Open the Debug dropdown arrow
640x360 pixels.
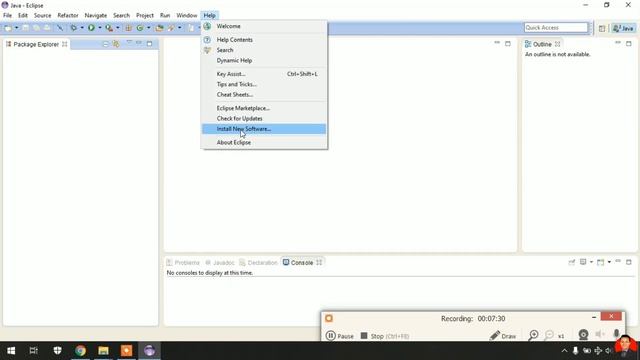pos(82,28)
